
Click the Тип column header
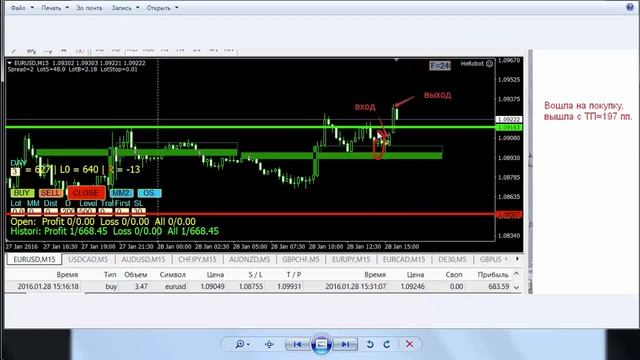click(110, 275)
